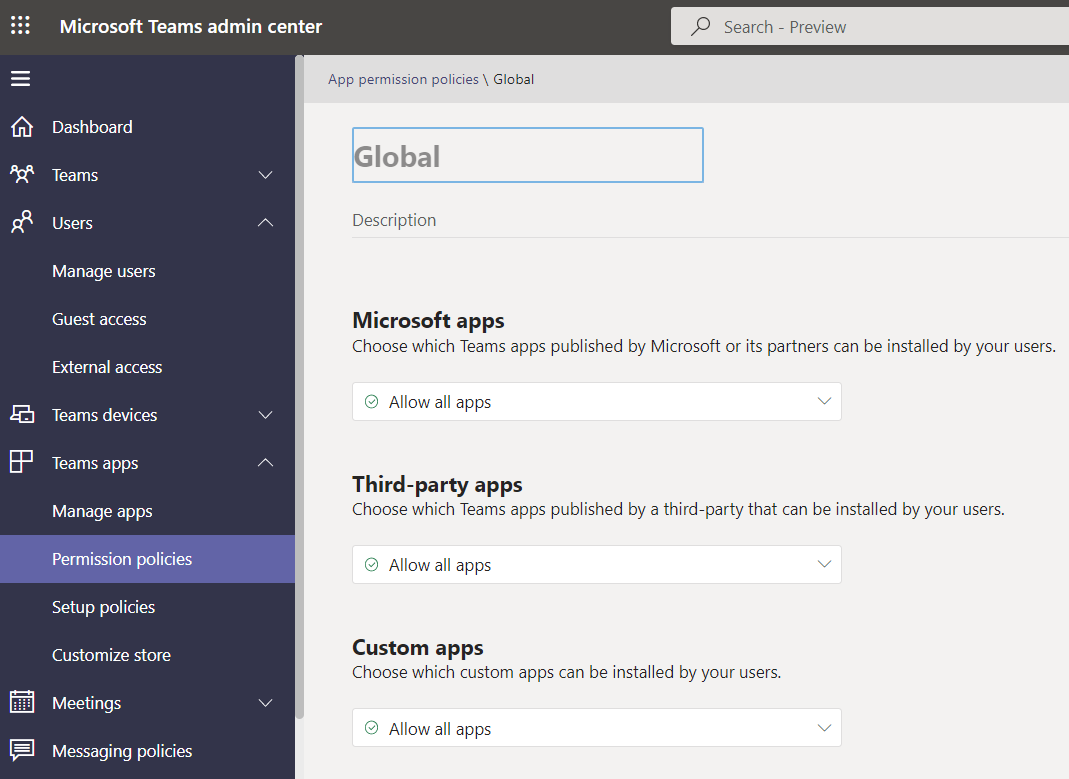Click the Users sidebar icon
Screen dimensions: 1069x779
(20, 223)
